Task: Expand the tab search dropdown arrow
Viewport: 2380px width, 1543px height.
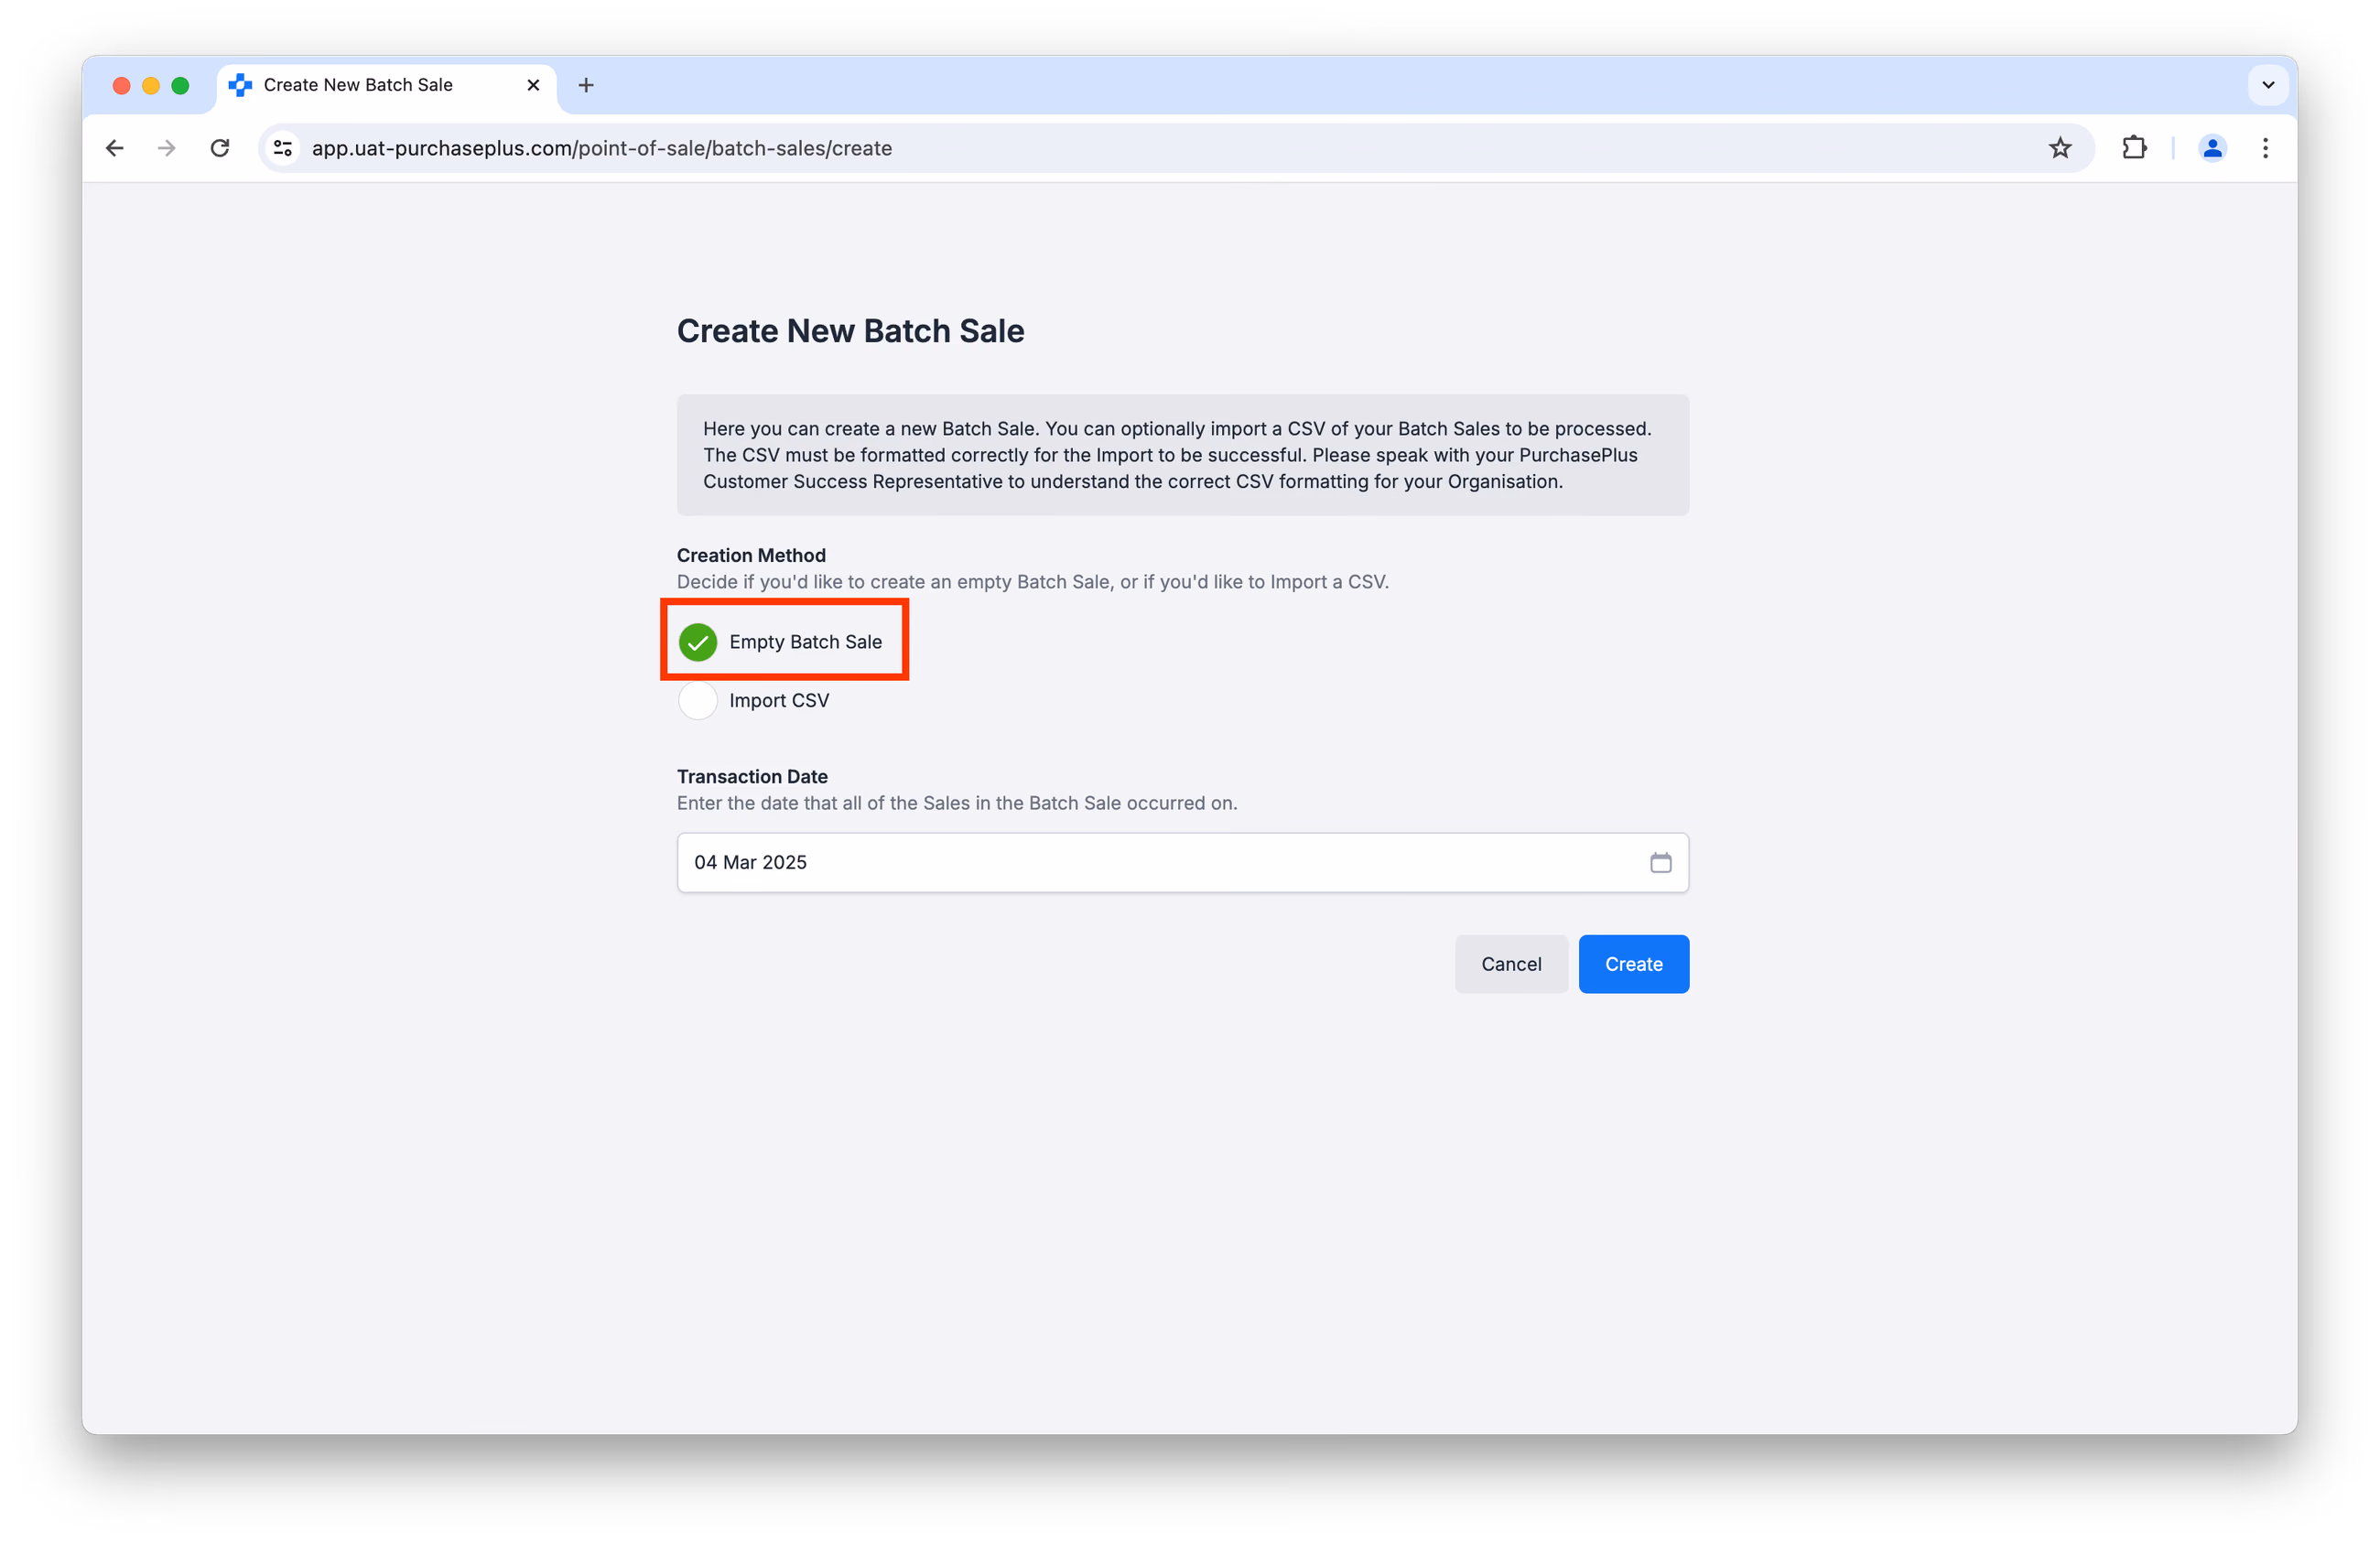Action: click(2268, 85)
